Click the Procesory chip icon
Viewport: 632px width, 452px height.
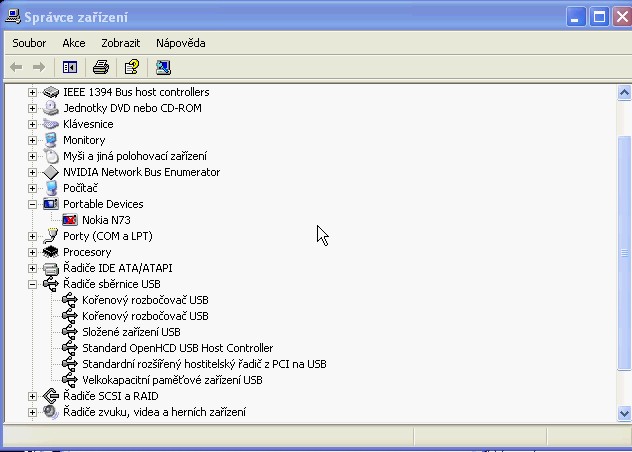51,252
